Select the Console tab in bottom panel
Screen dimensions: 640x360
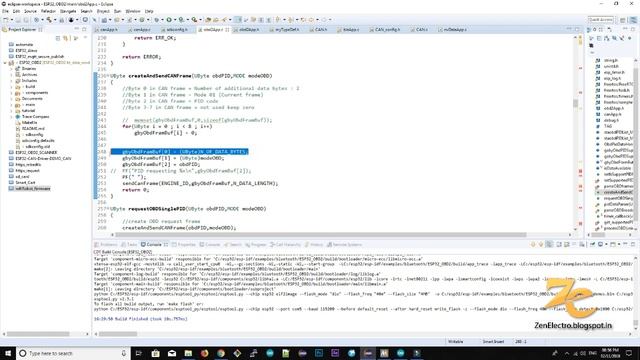[154, 244]
